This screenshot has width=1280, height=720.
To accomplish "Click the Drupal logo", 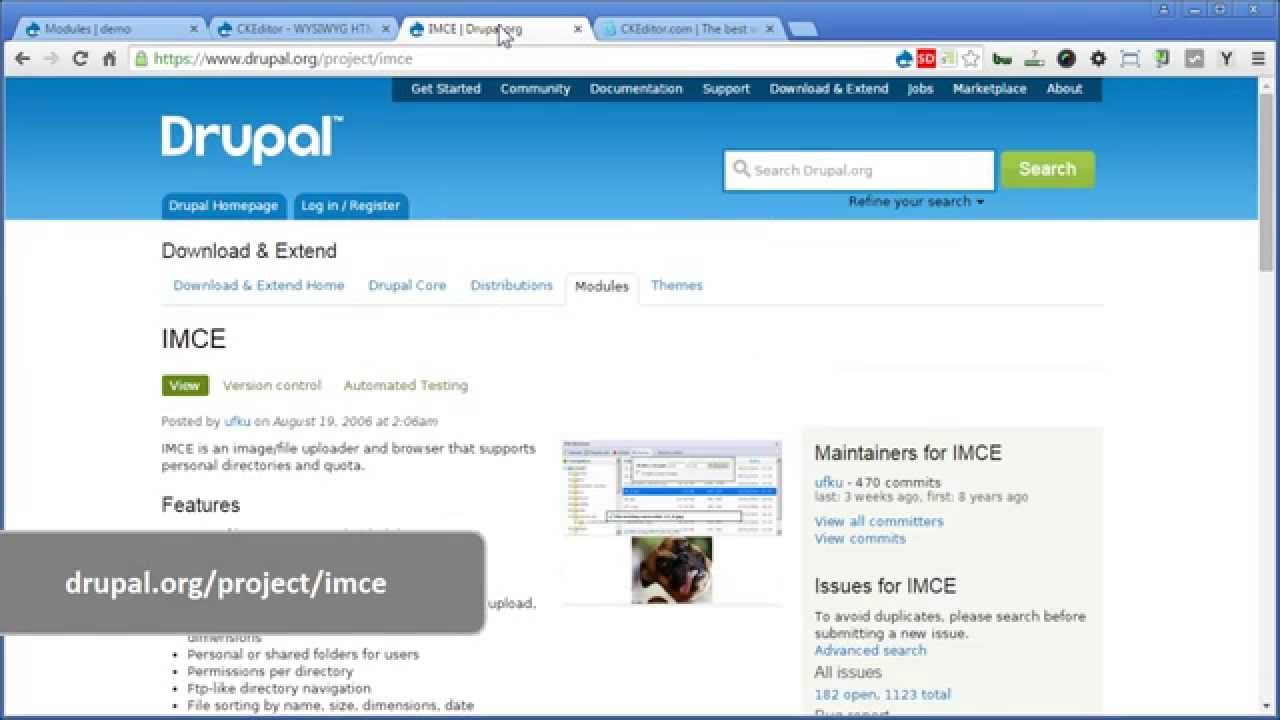I will coord(252,139).
